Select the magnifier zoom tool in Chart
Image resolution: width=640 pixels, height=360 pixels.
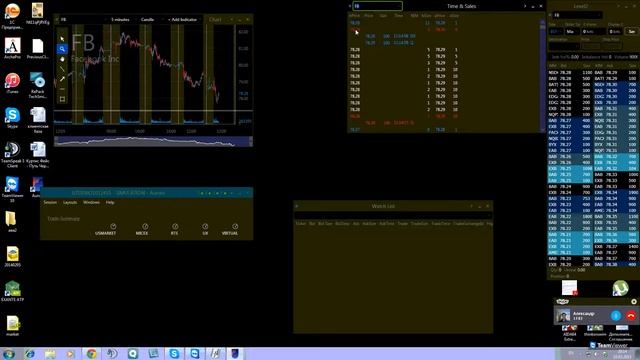point(62,49)
